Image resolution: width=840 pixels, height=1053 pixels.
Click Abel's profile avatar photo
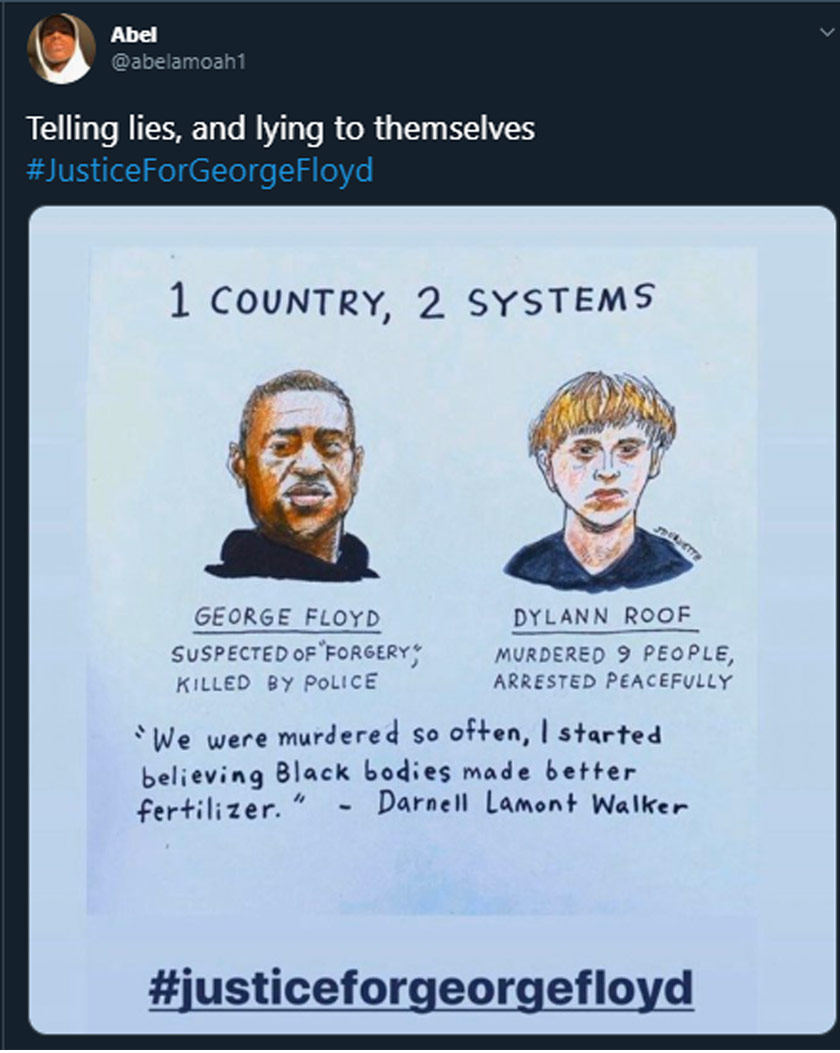pos(60,48)
